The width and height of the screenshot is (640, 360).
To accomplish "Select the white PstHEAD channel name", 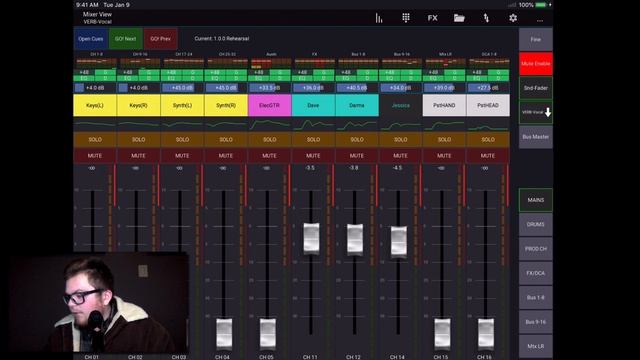I will 488,105.
